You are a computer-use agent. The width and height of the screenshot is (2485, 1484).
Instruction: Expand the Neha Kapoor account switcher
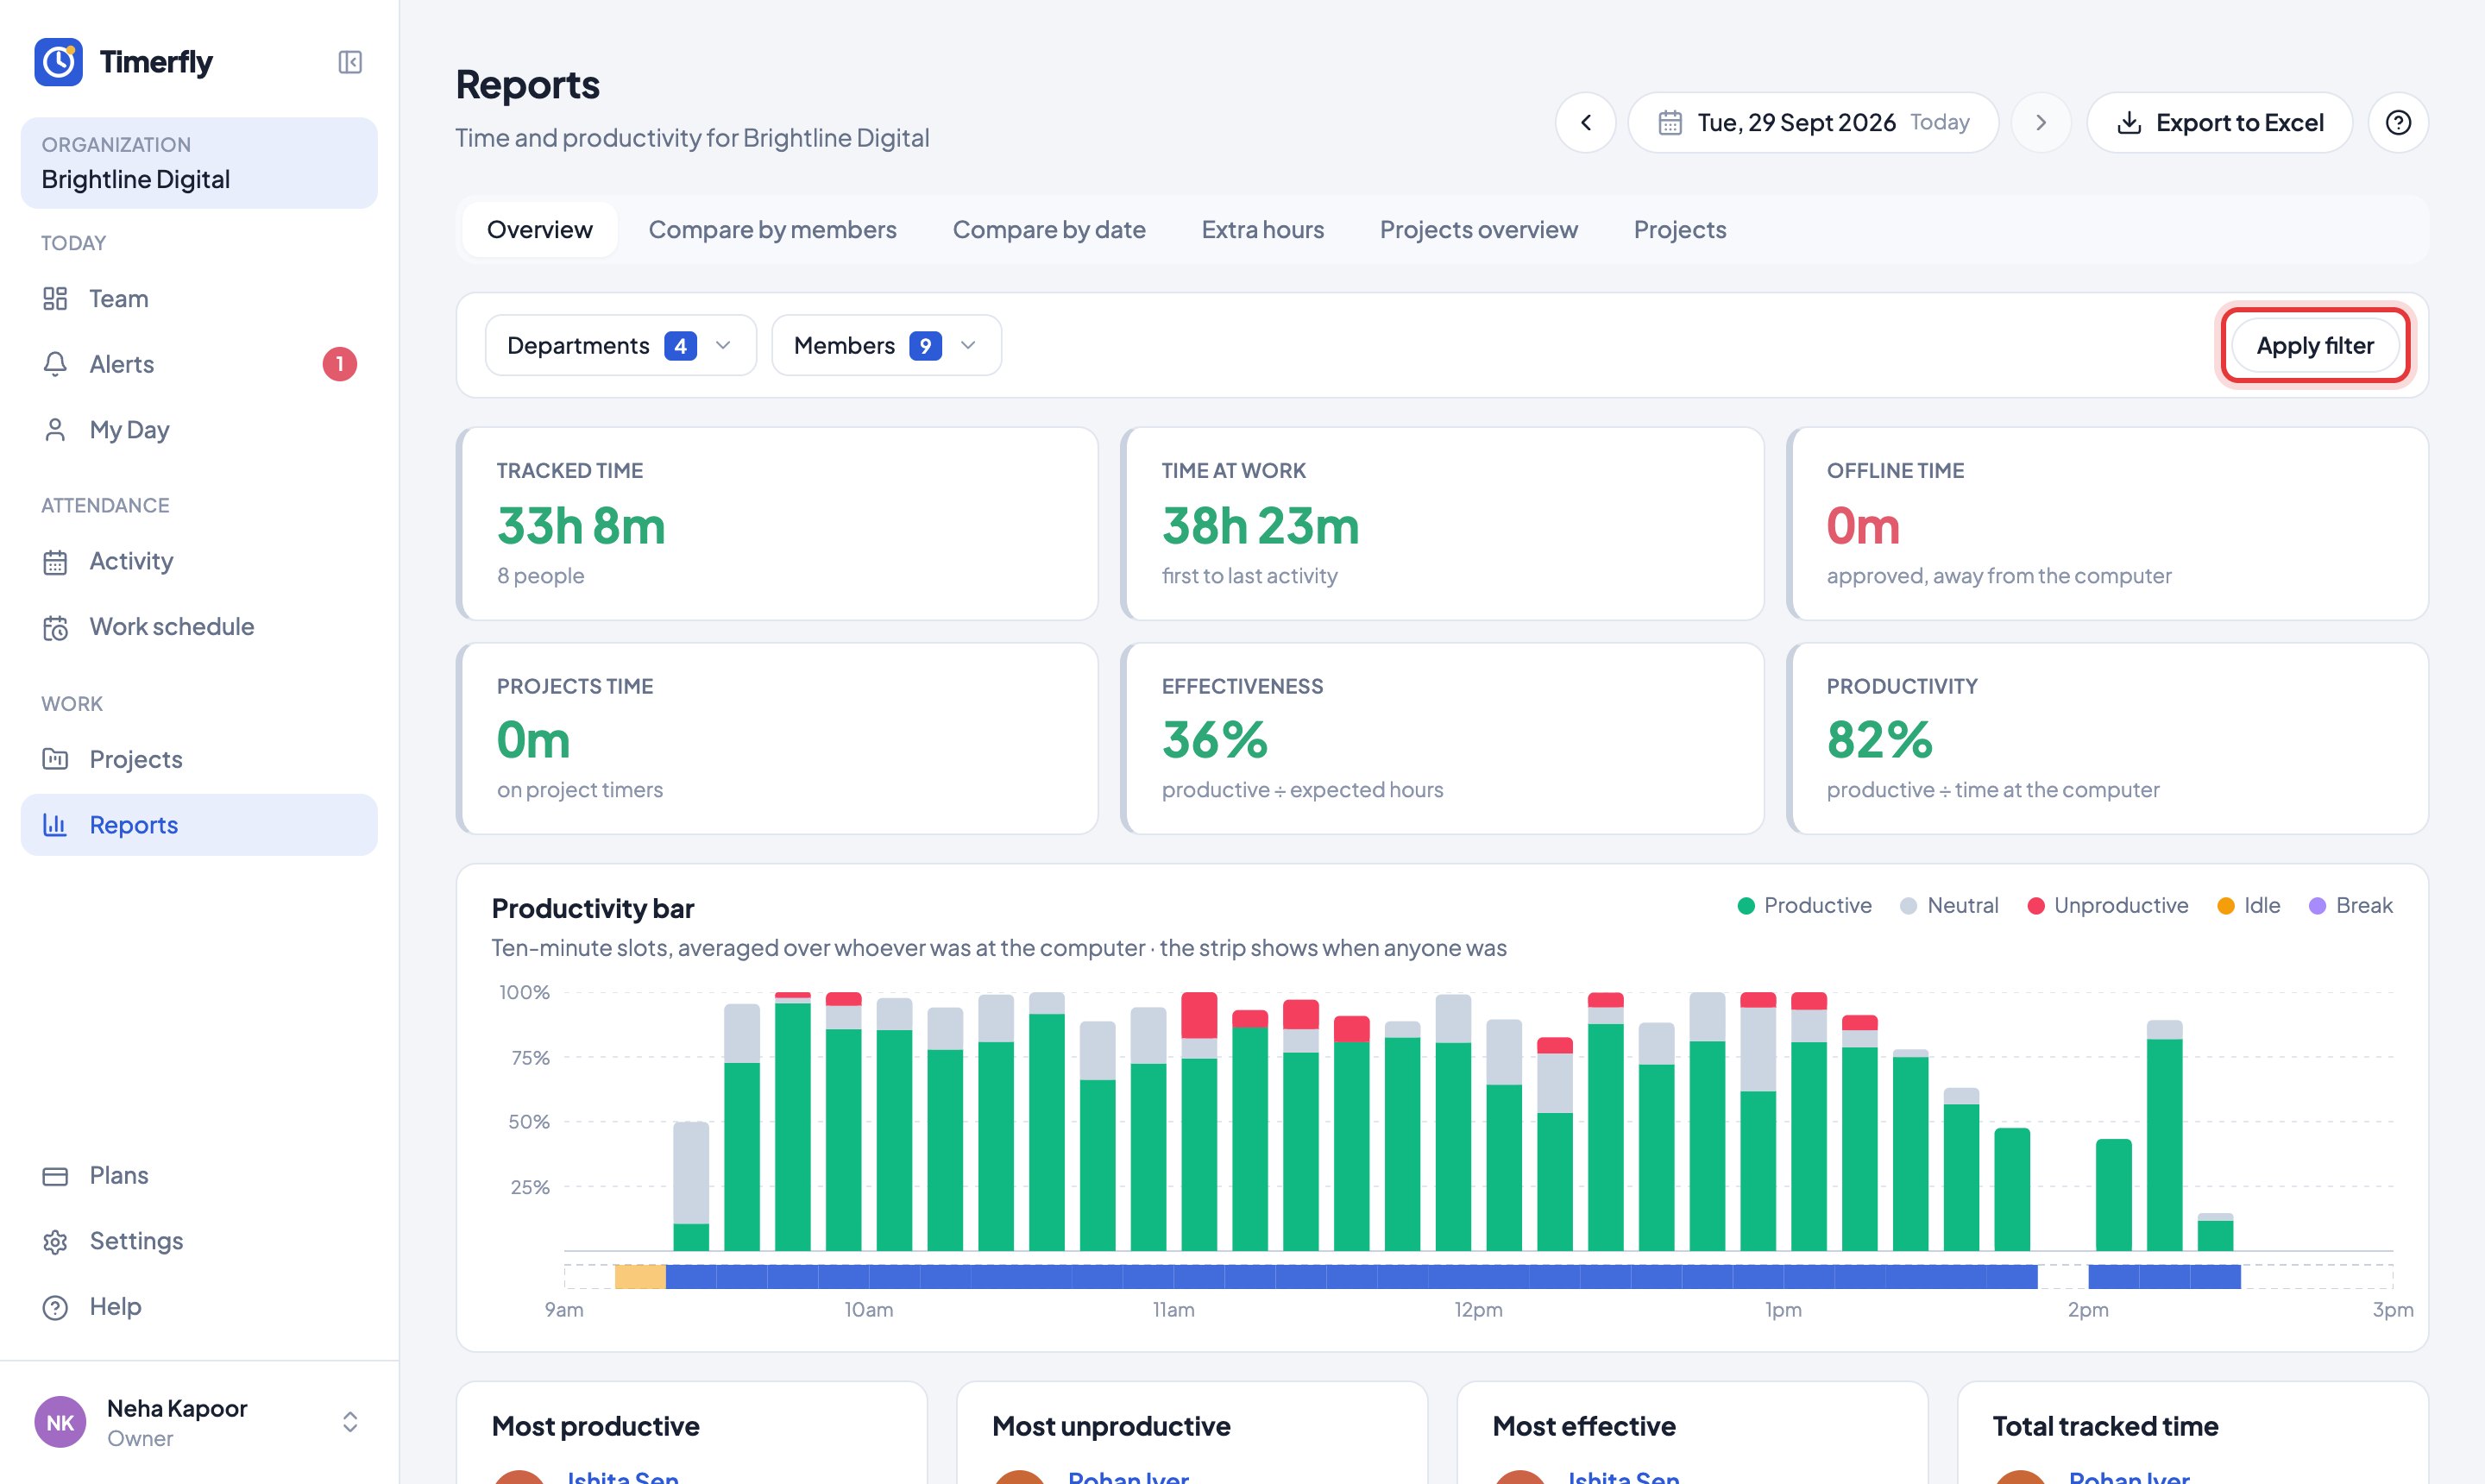(x=350, y=1422)
